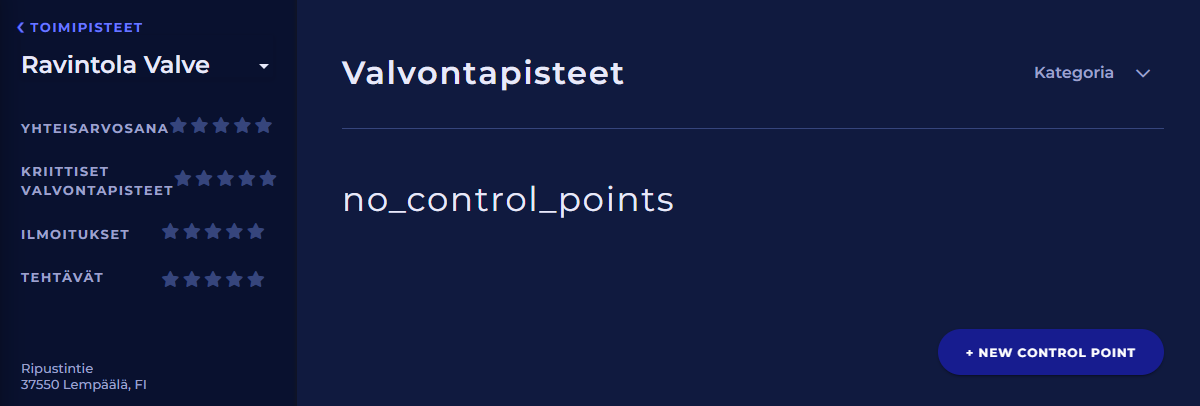Click the first star of Yhteisarvosana rating

point(178,126)
